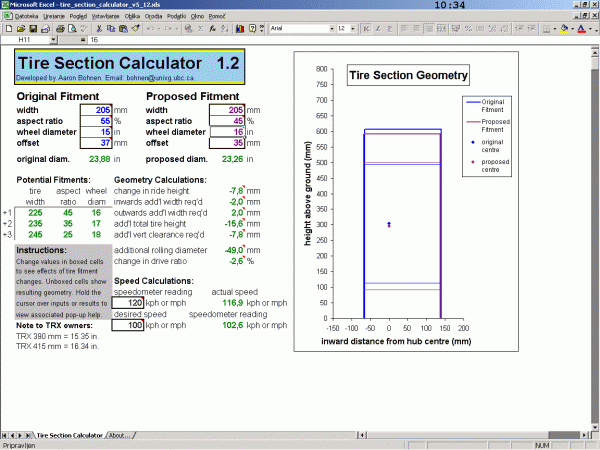Image resolution: width=600 pixels, height=450 pixels.
Task: Open the Borders dropdown arrow
Action: 554,28
